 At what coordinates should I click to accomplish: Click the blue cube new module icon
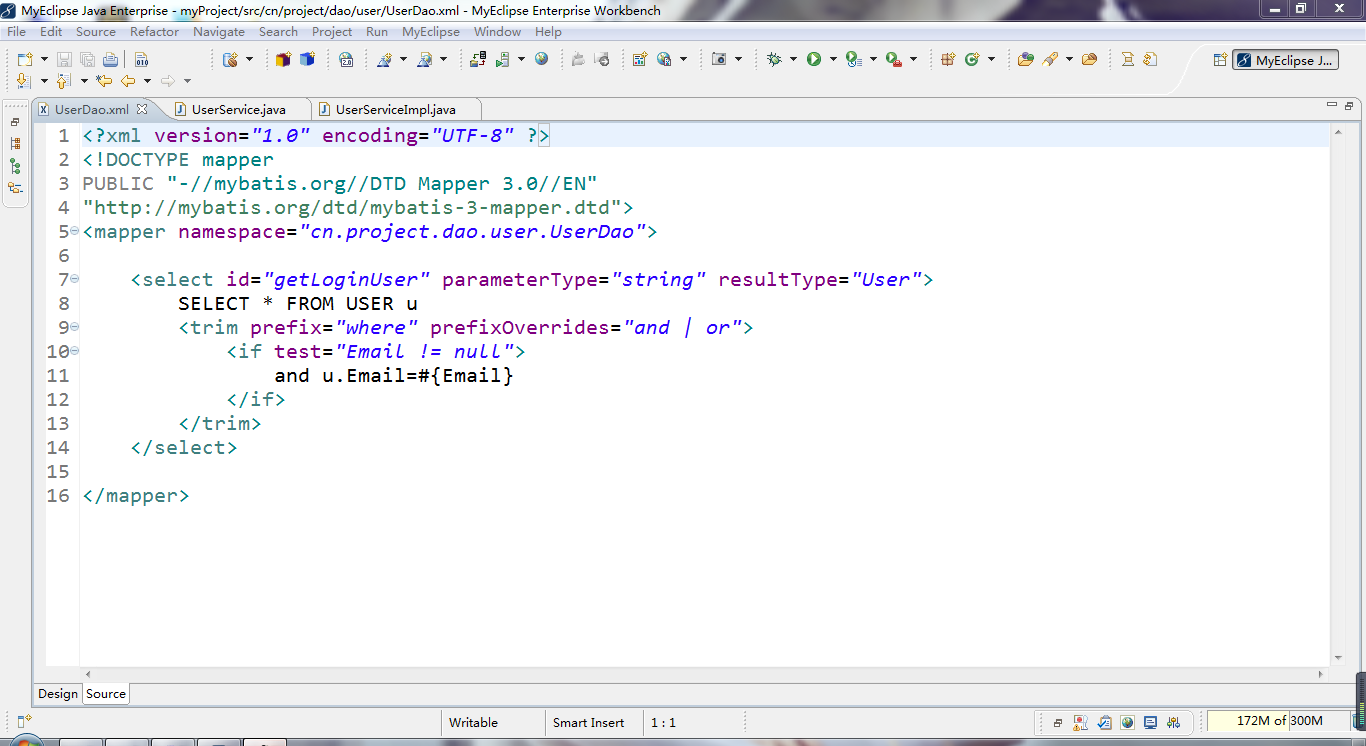[307, 59]
